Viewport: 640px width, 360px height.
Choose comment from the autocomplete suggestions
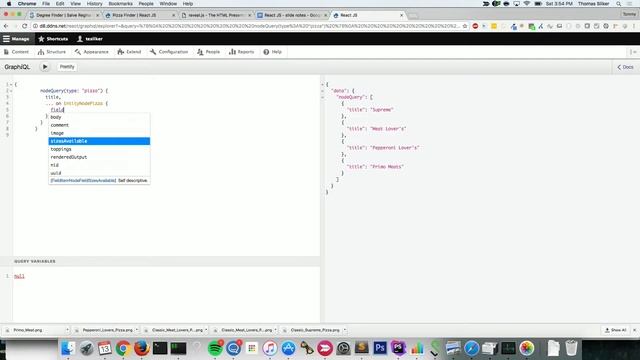click(99, 125)
